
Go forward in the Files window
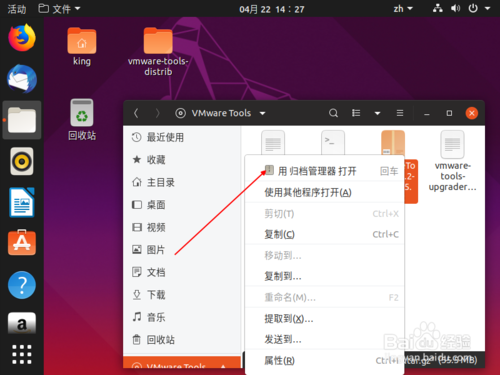point(157,113)
